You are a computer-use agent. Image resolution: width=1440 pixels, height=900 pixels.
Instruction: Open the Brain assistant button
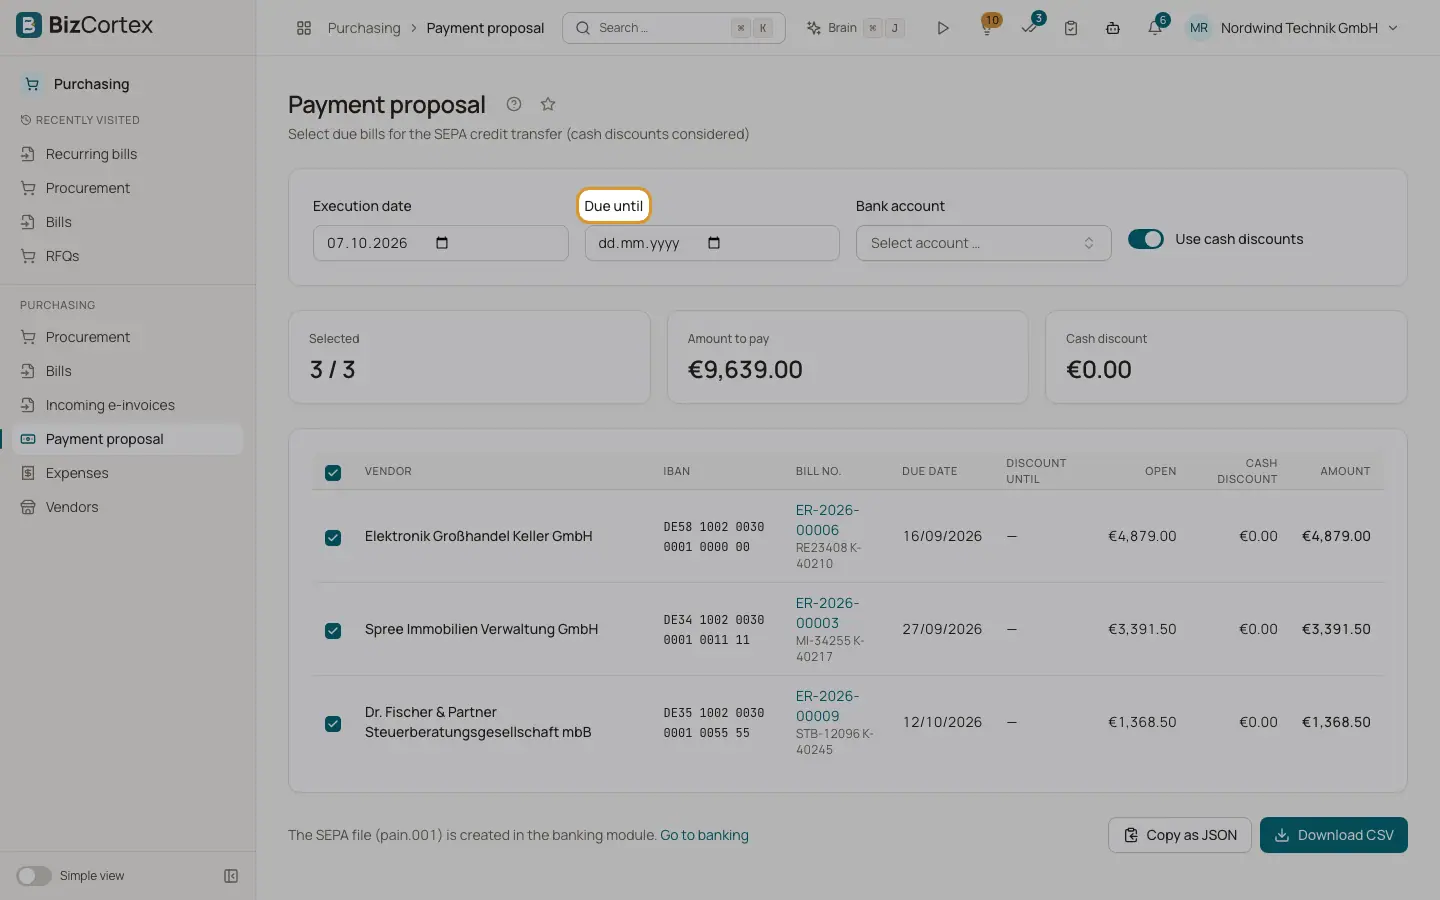pyautogui.click(x=856, y=28)
